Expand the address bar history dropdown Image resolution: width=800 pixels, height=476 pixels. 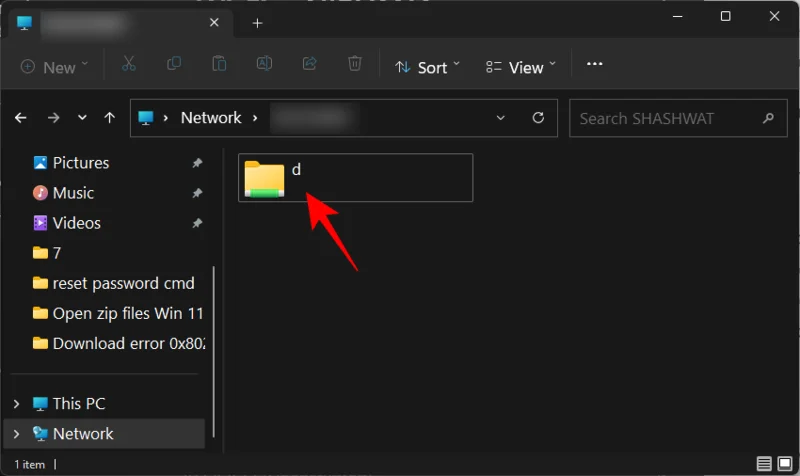501,118
